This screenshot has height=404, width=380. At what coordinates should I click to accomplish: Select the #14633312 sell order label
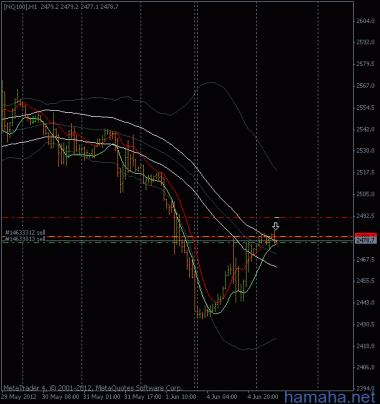25,233
